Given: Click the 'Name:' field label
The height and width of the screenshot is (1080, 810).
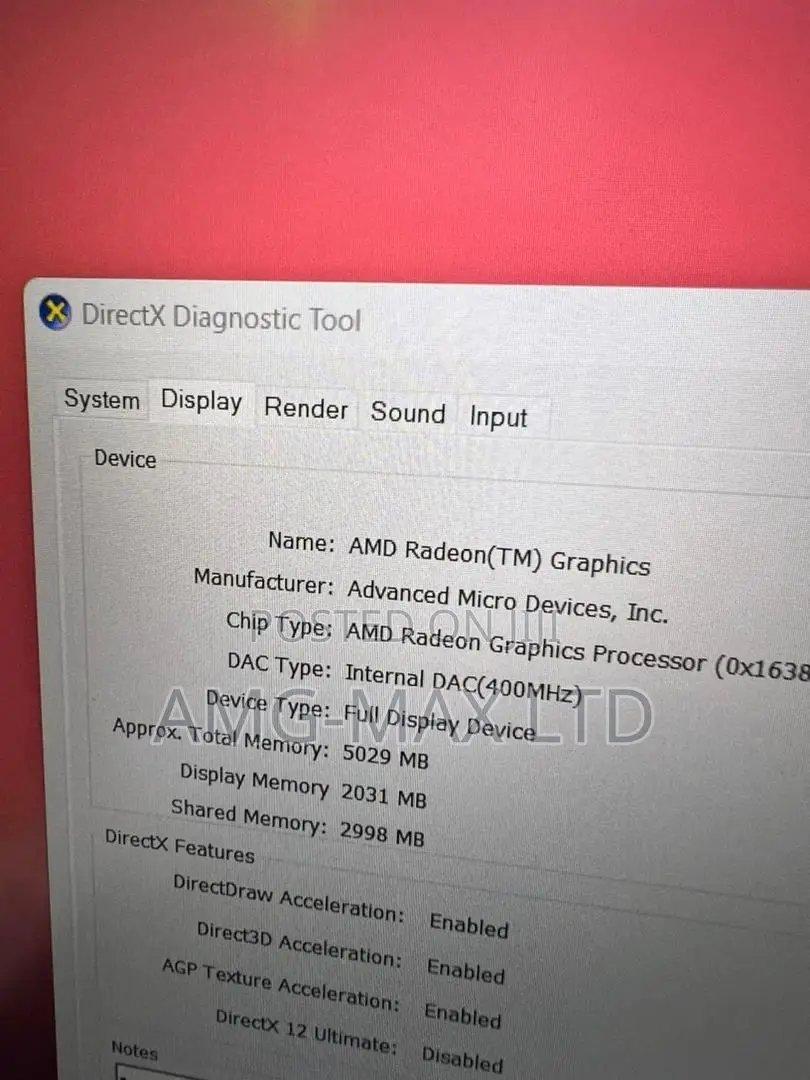Looking at the screenshot, I should [x=301, y=541].
